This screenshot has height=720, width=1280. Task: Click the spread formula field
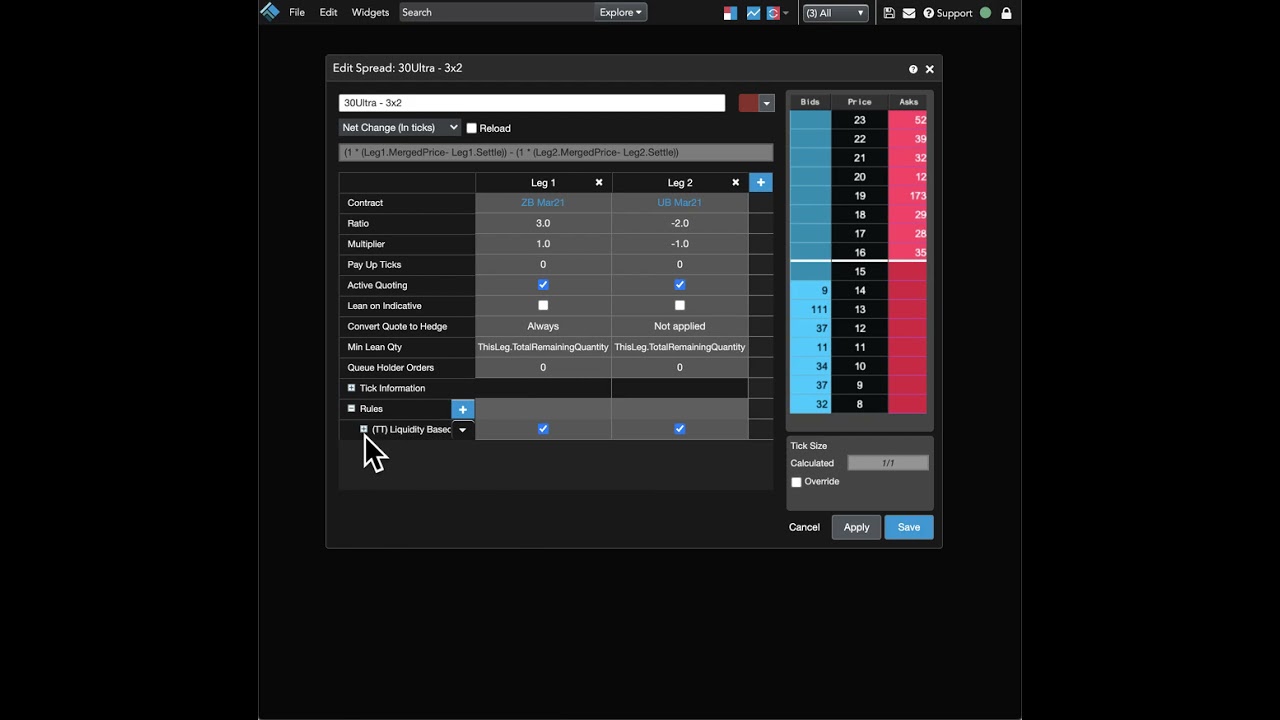[x=556, y=152]
